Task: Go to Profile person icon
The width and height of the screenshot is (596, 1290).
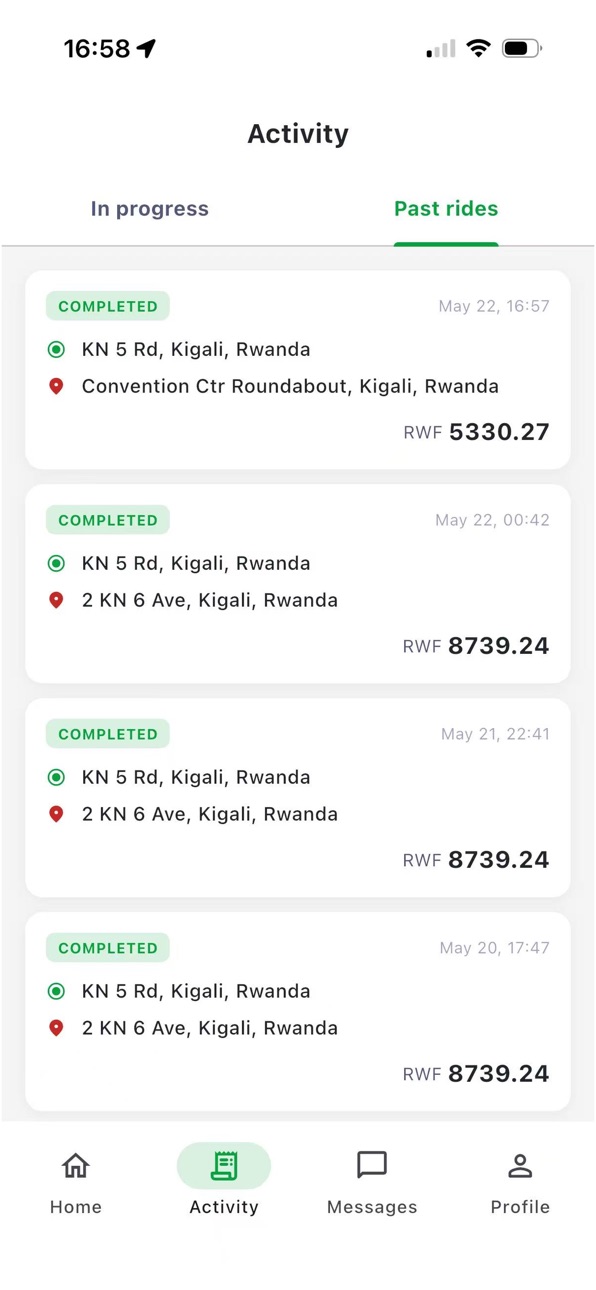Action: coord(520,1165)
